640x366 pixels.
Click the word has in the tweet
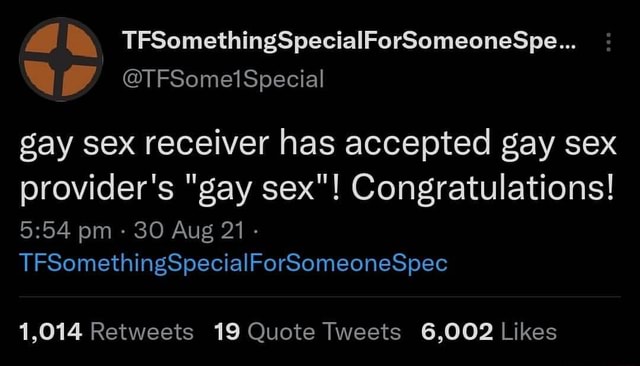(307, 144)
